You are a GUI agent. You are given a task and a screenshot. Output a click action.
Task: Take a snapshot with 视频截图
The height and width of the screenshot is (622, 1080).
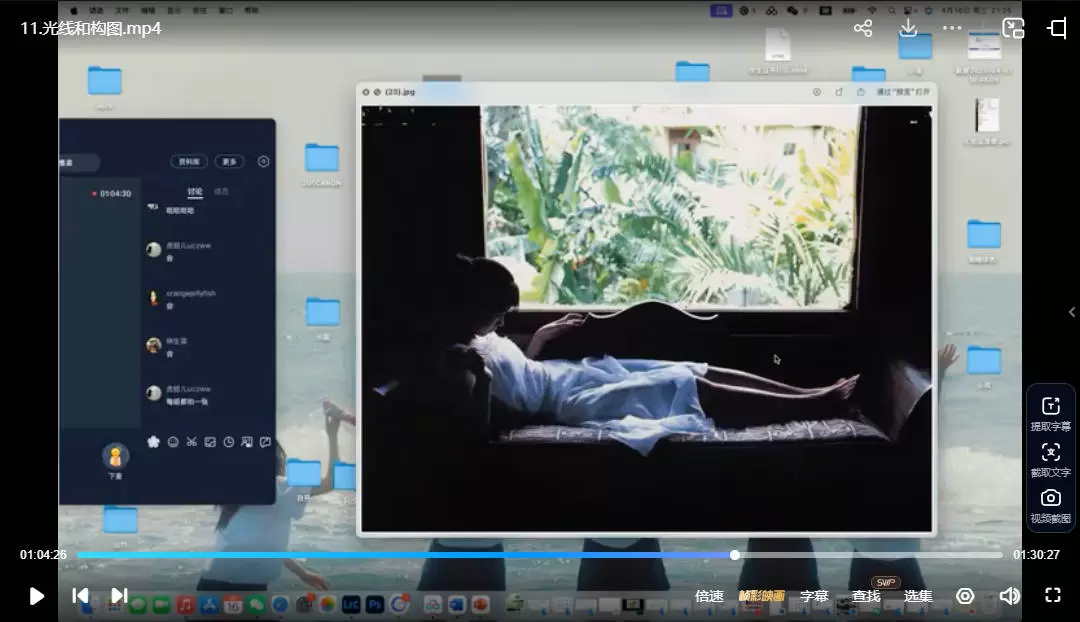tap(1051, 505)
